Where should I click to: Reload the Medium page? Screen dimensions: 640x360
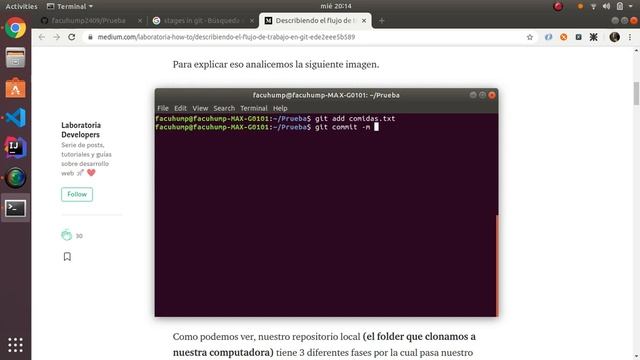(72, 37)
